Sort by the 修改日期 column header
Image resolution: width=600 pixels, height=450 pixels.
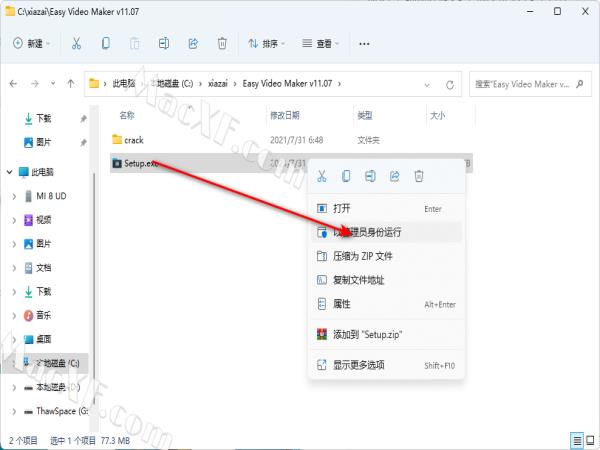click(x=285, y=115)
